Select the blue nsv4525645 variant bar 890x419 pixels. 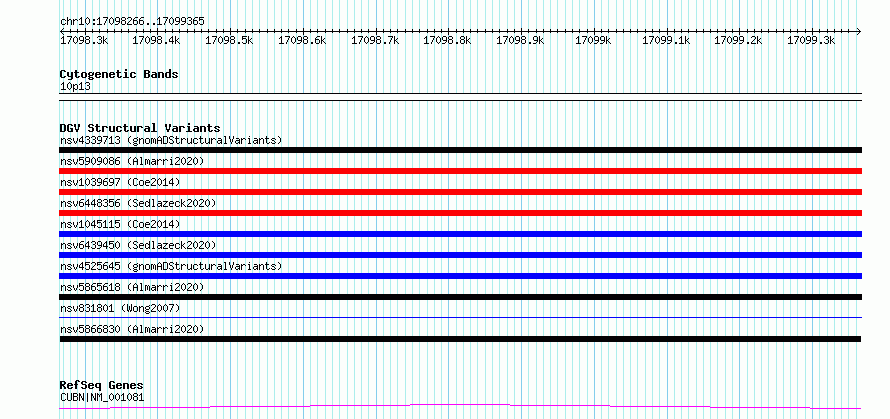coord(460,276)
